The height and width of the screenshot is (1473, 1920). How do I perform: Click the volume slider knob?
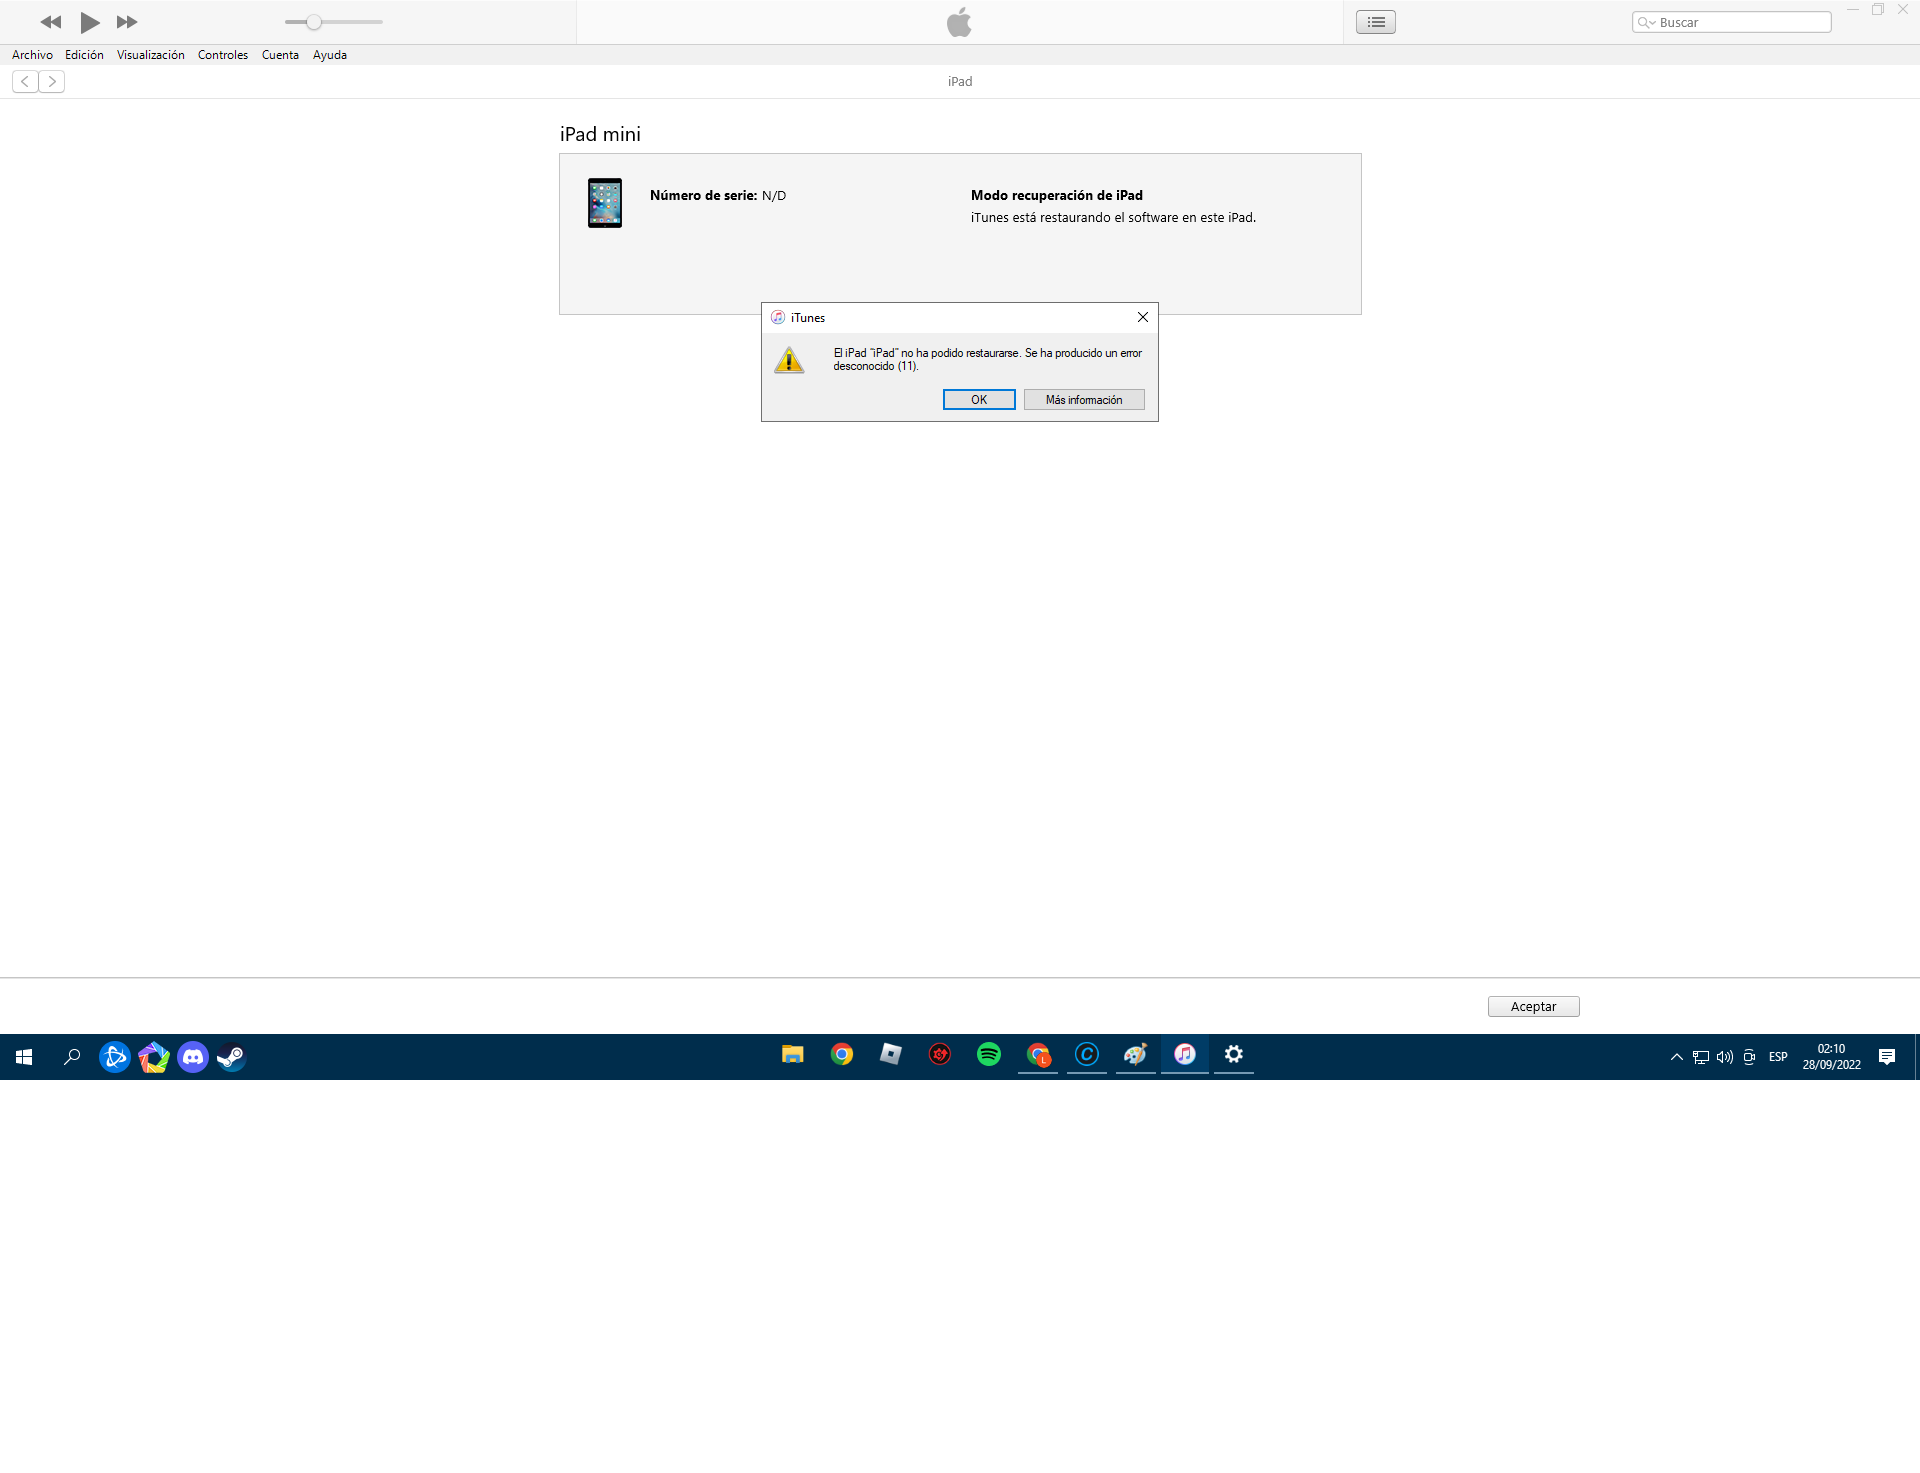[314, 22]
